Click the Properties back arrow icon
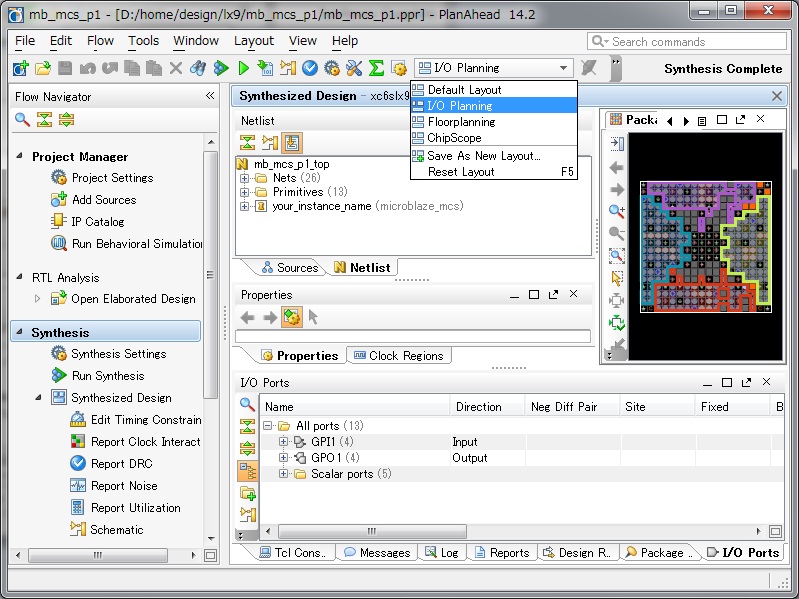This screenshot has width=799, height=599. click(x=247, y=318)
